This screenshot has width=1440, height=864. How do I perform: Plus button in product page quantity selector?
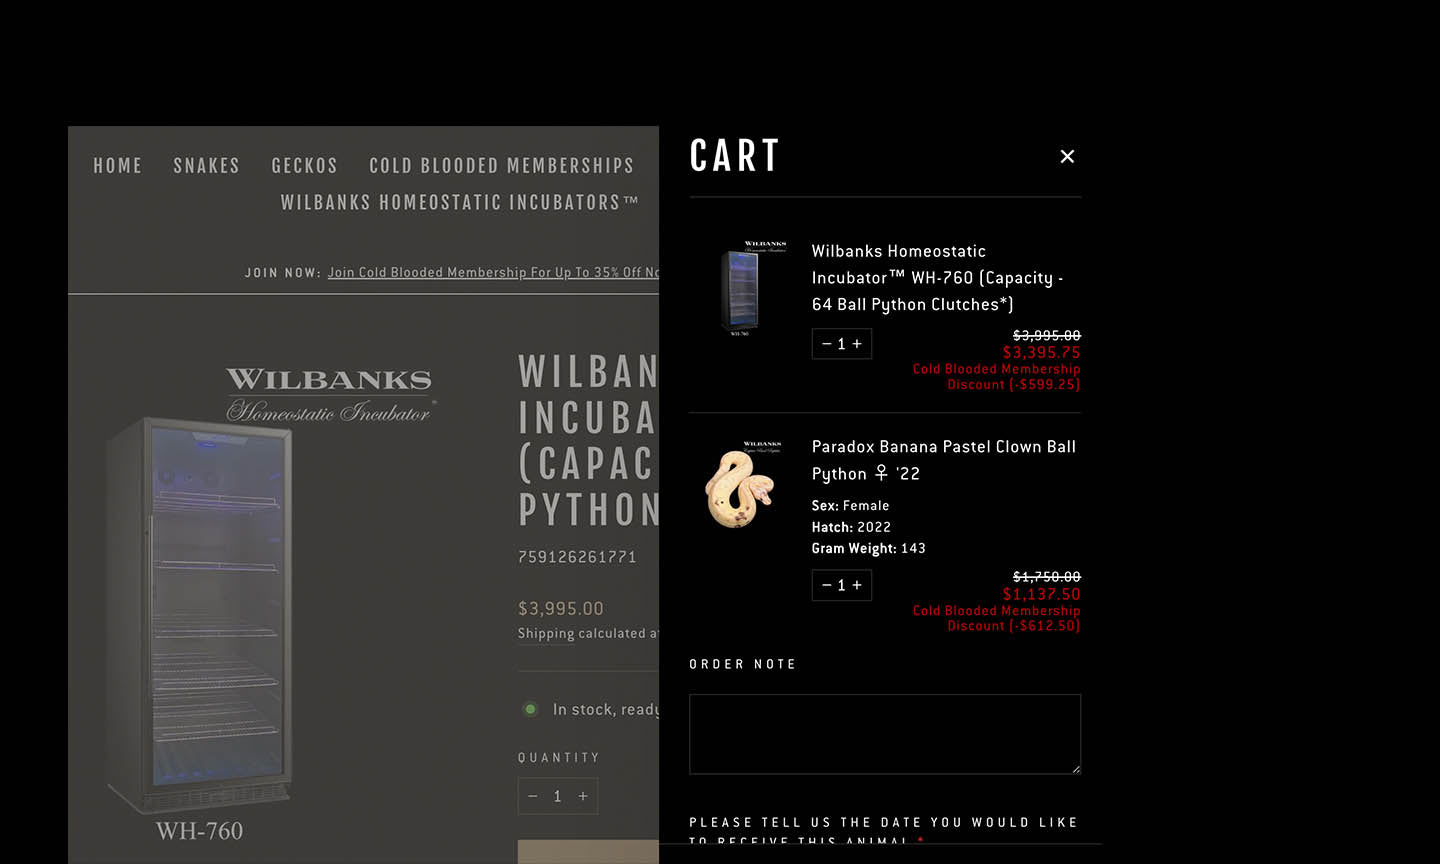583,796
